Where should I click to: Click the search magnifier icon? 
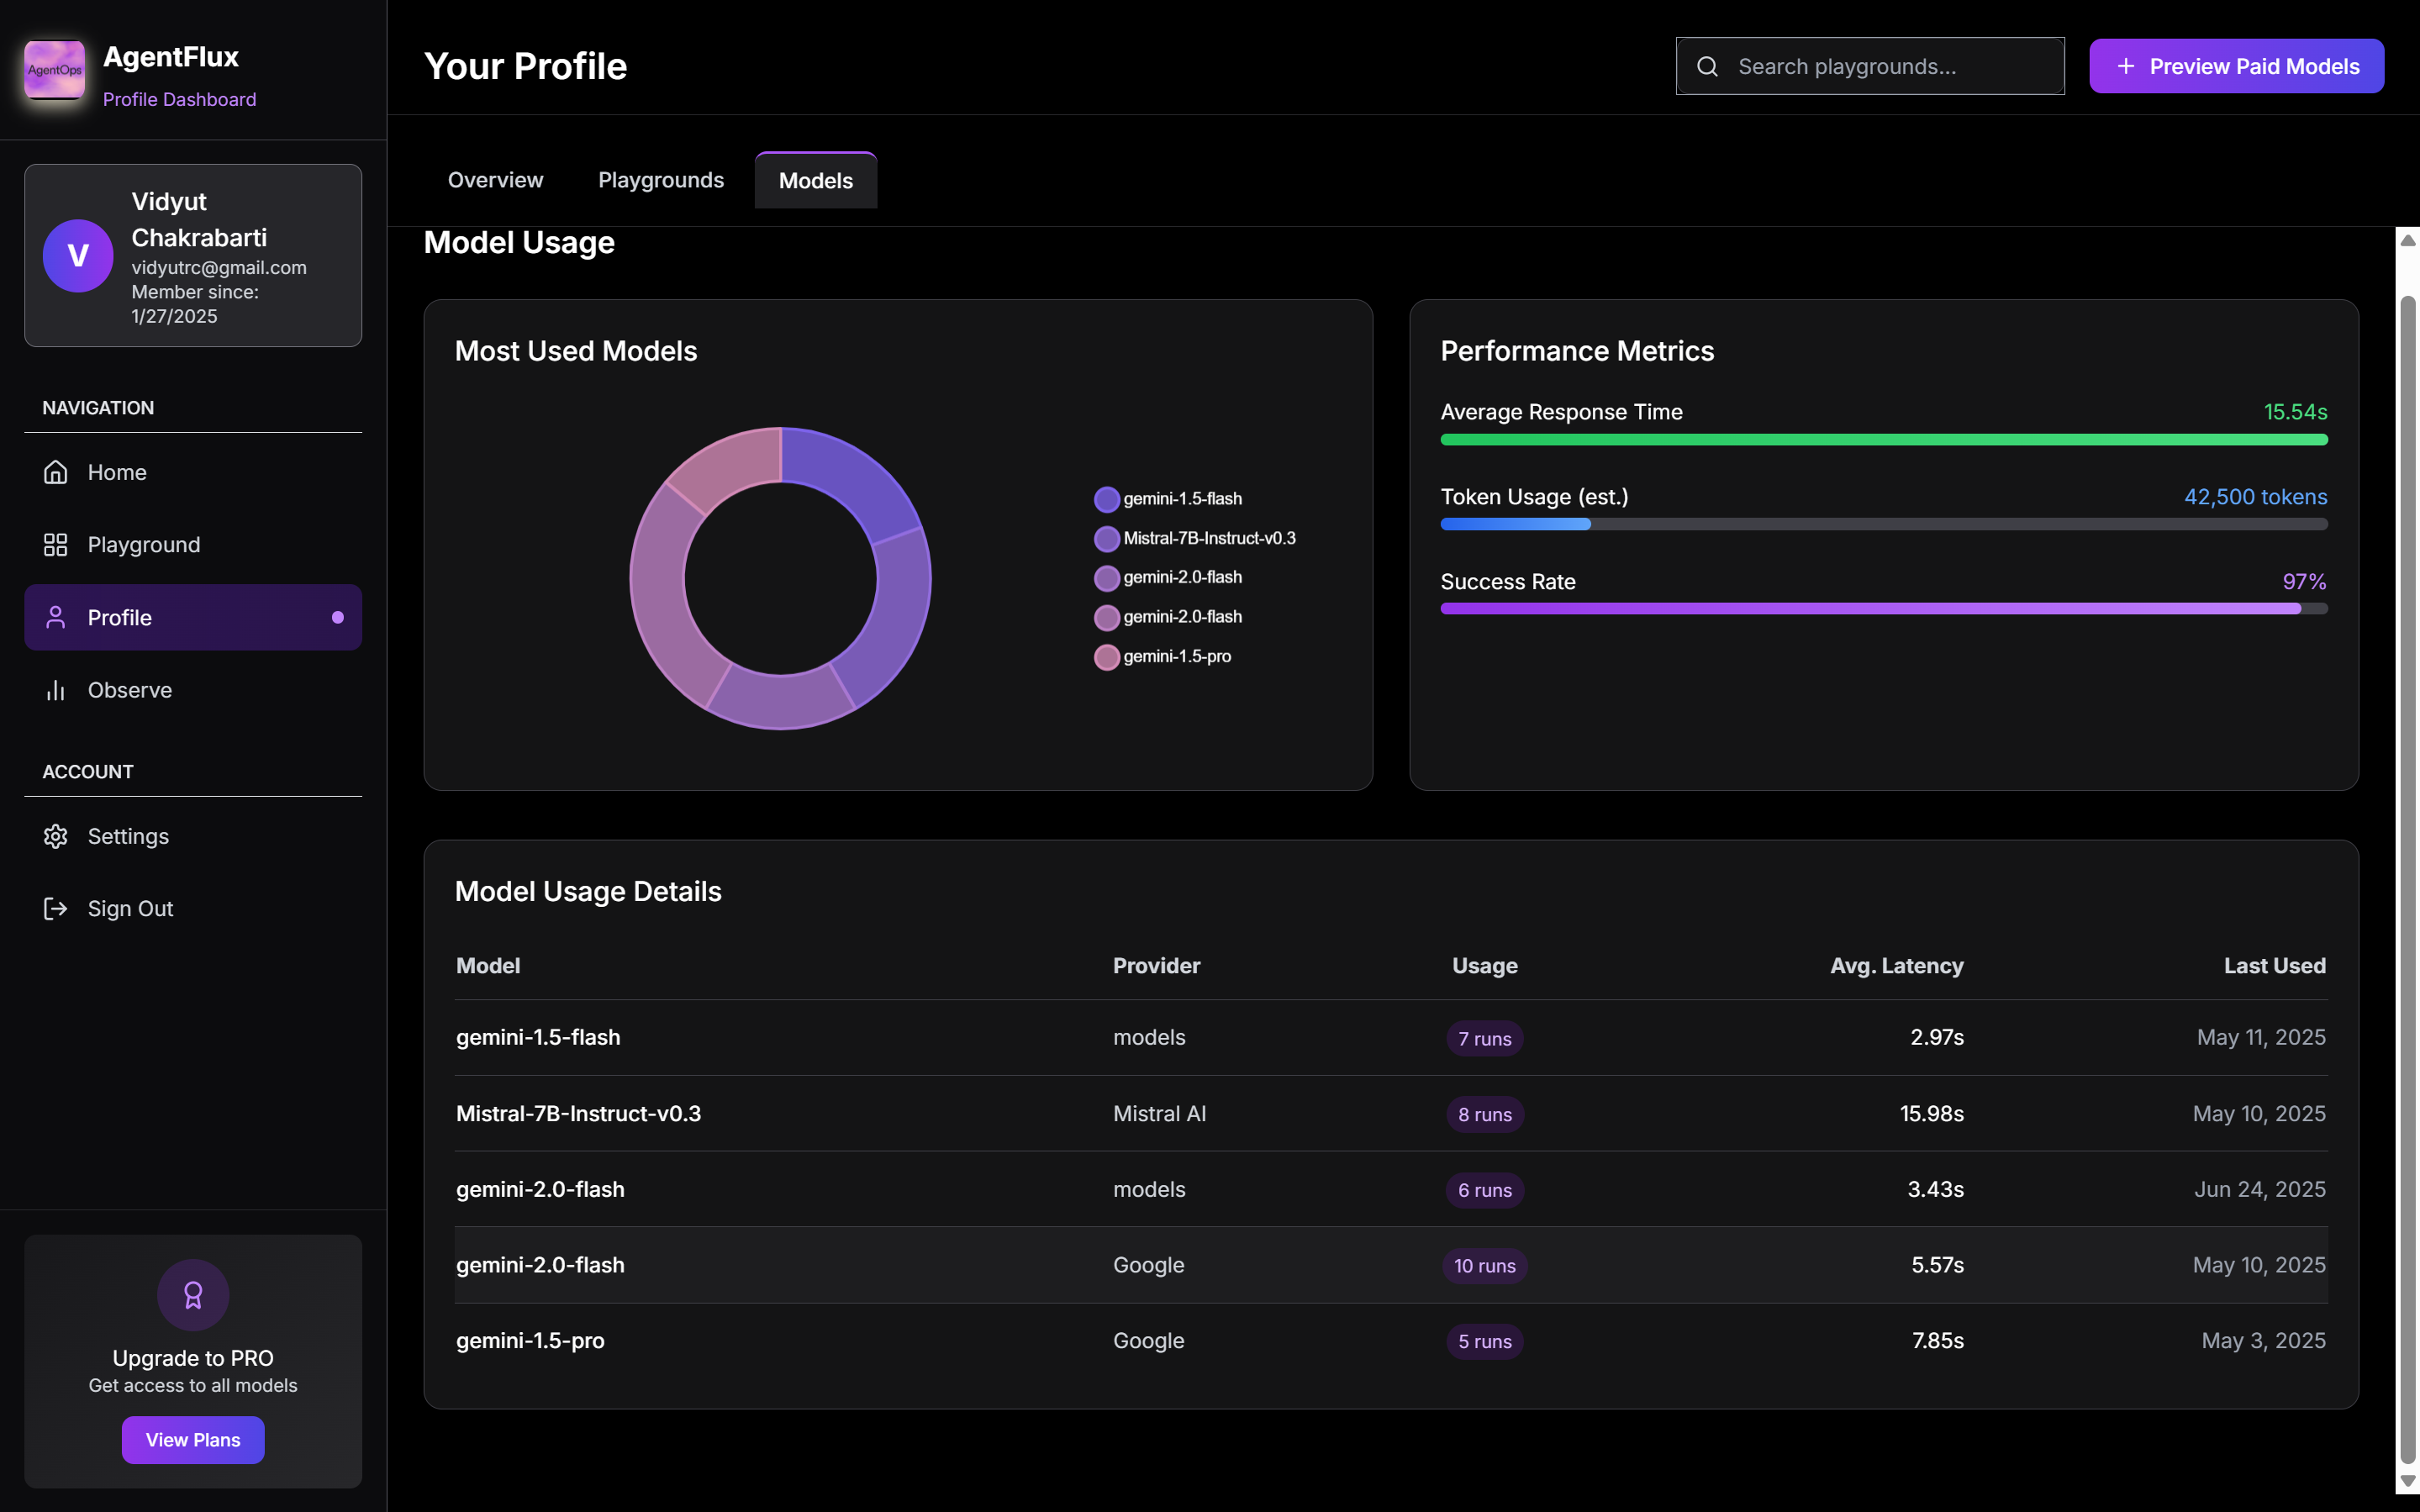click(x=1708, y=66)
